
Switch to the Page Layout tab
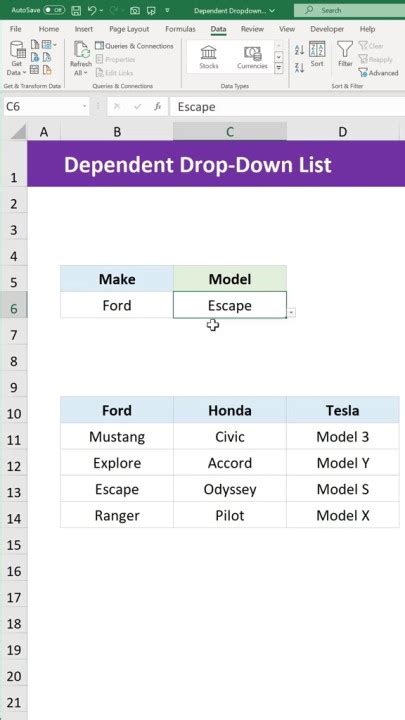(x=129, y=29)
